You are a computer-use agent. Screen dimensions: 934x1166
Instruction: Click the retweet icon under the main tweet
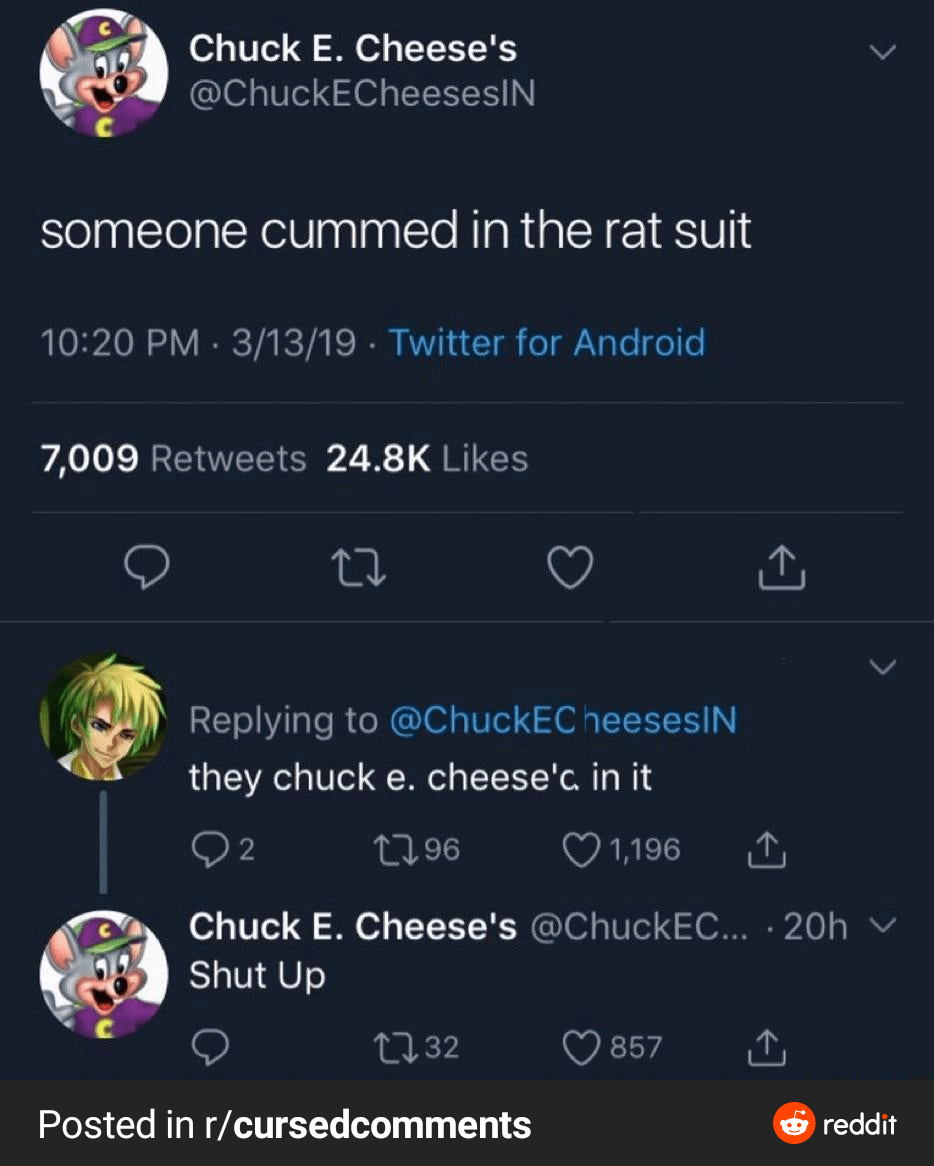click(x=358, y=567)
